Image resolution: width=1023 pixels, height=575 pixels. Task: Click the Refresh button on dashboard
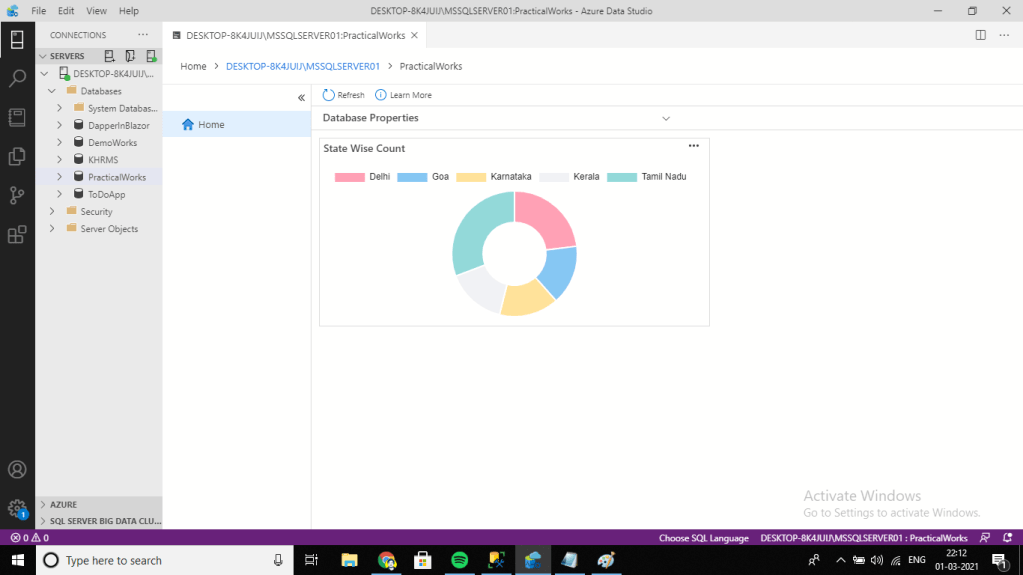343,95
